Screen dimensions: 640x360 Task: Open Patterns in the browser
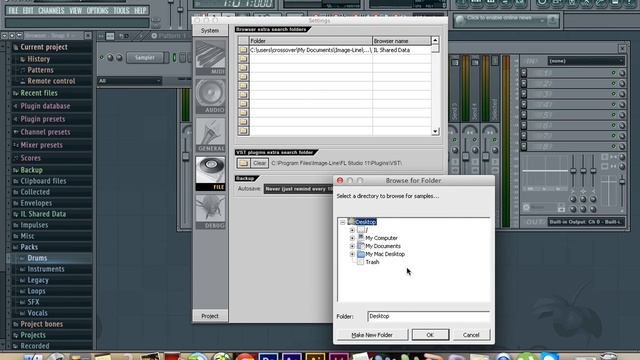(x=40, y=70)
